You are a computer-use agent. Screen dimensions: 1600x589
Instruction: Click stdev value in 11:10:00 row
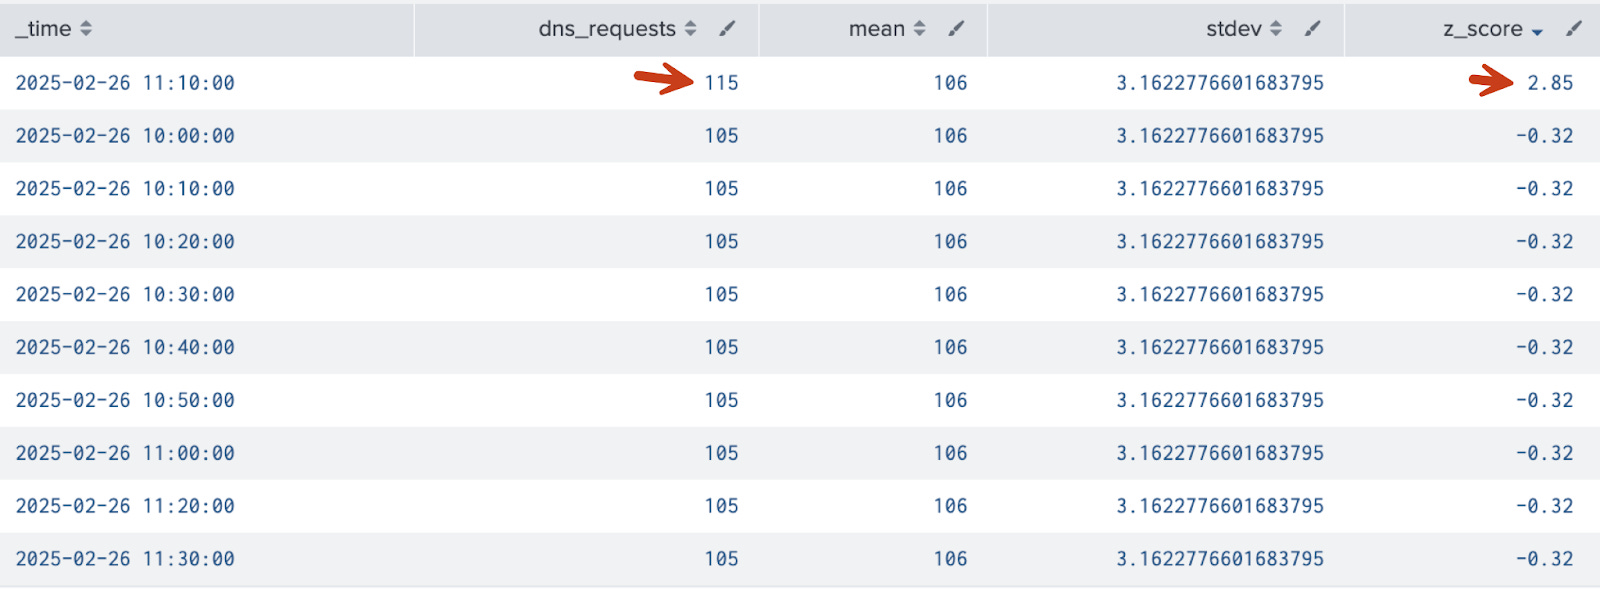pyautogui.click(x=1220, y=83)
